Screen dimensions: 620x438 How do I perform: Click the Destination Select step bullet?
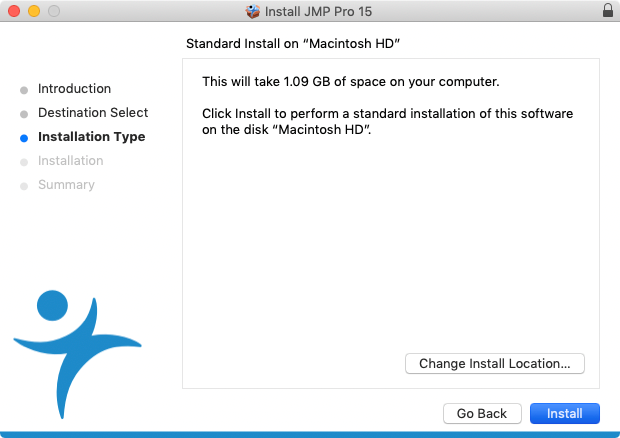tap(24, 114)
